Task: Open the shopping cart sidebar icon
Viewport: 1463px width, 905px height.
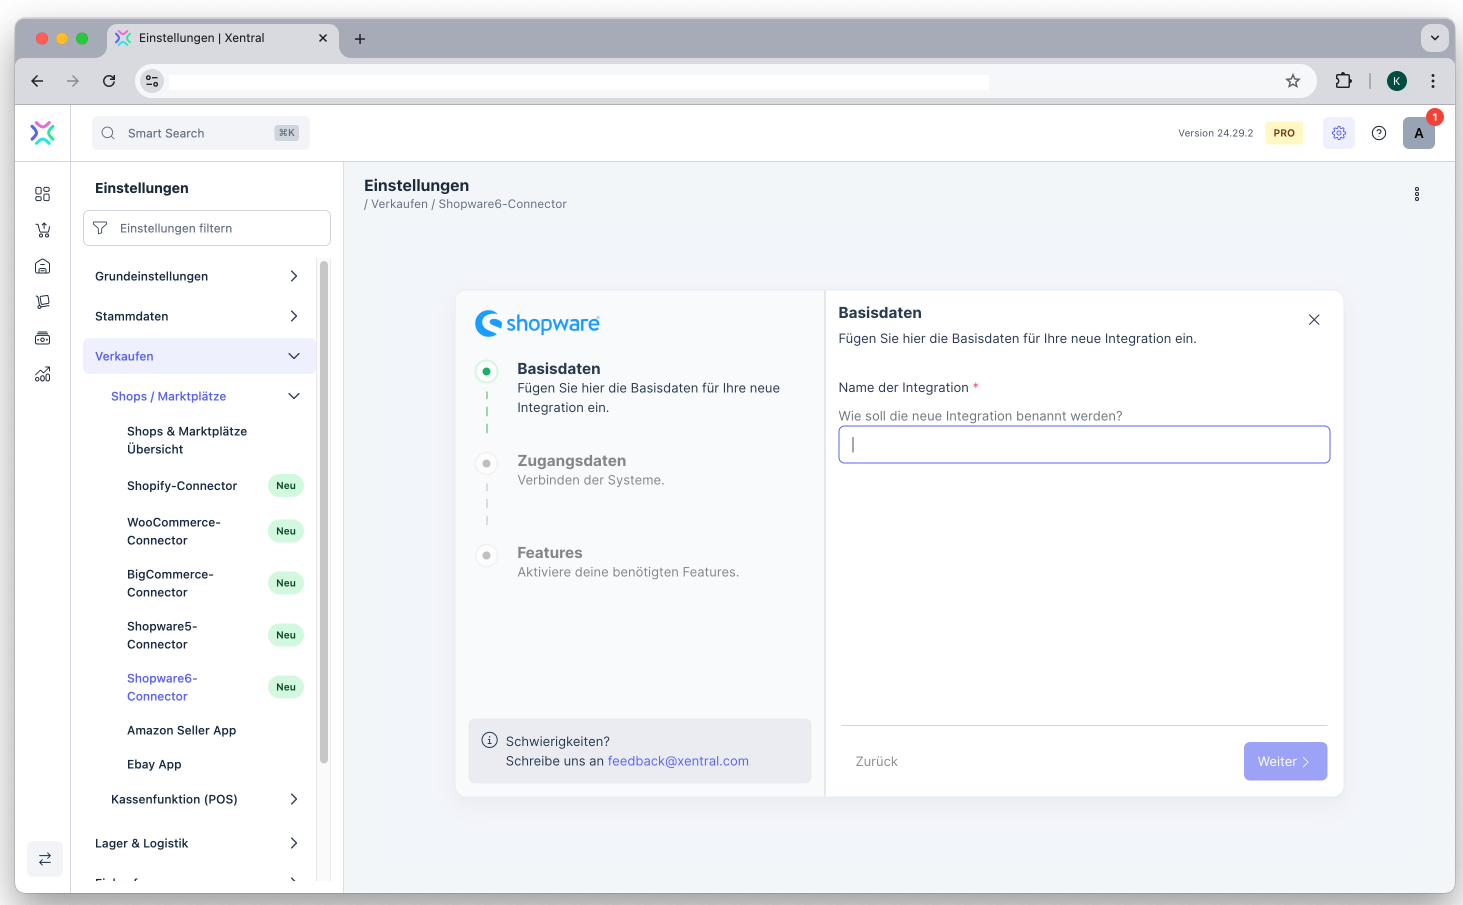Action: coord(42,230)
